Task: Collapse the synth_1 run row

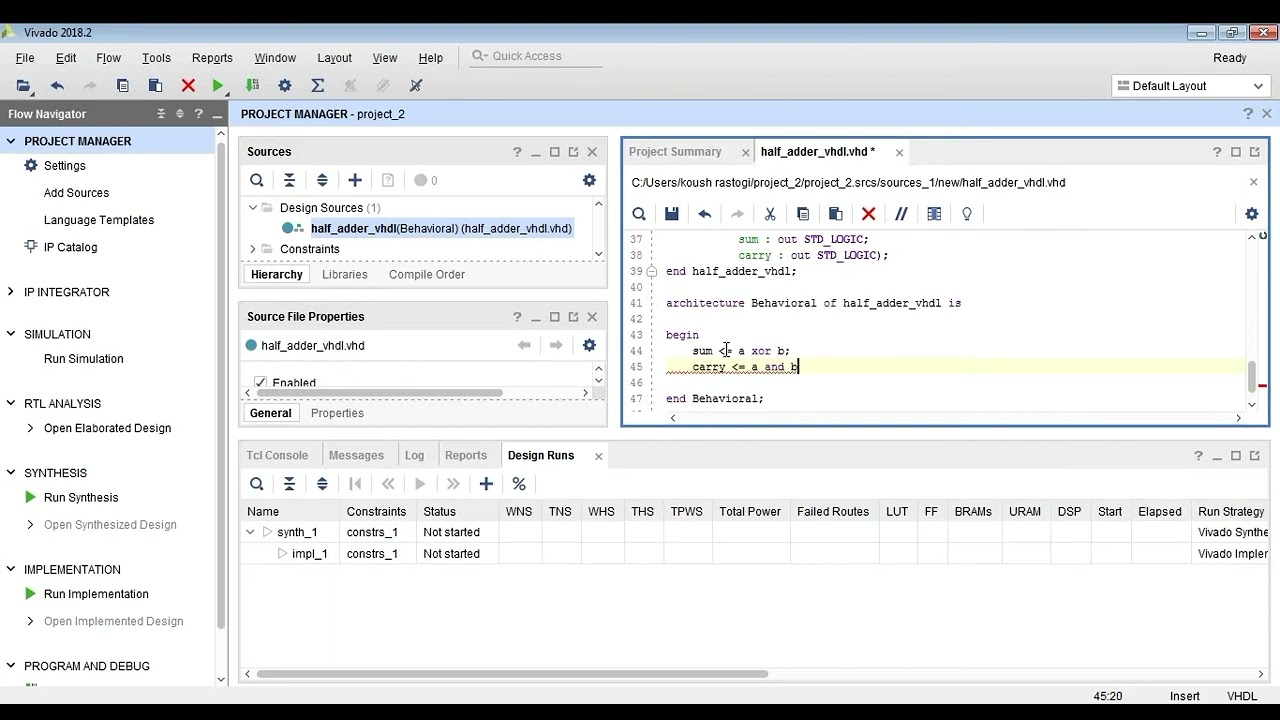Action: (x=250, y=532)
